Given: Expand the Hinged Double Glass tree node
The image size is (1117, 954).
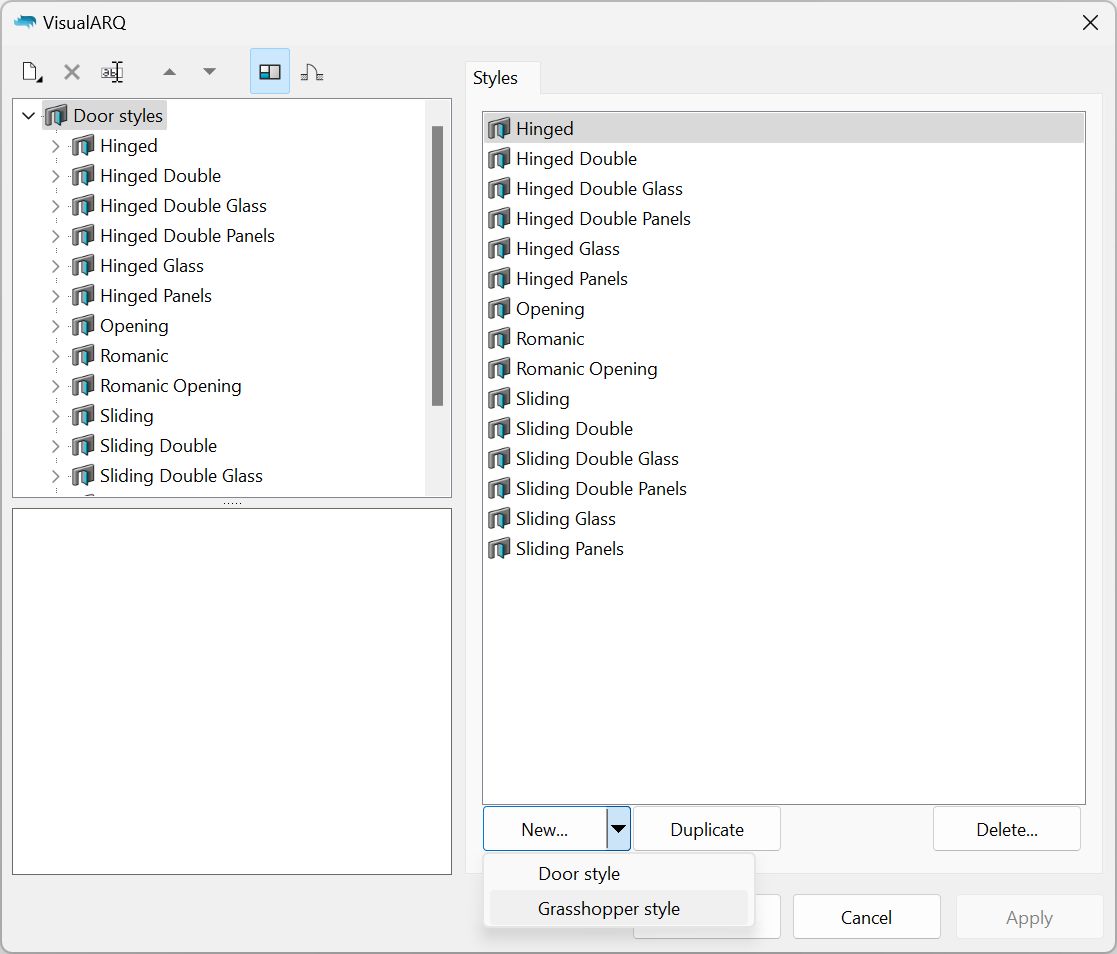Looking at the screenshot, I should (x=56, y=206).
